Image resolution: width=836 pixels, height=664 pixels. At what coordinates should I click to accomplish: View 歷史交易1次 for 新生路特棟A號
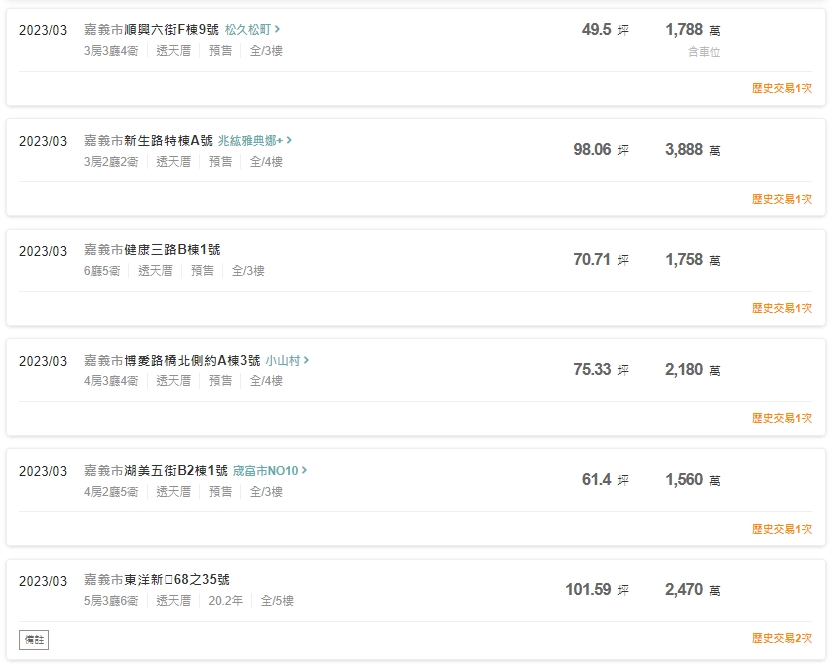point(781,199)
